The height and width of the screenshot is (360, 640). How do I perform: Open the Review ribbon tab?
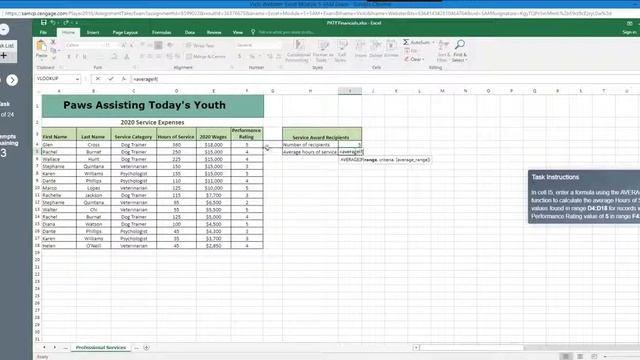point(213,32)
